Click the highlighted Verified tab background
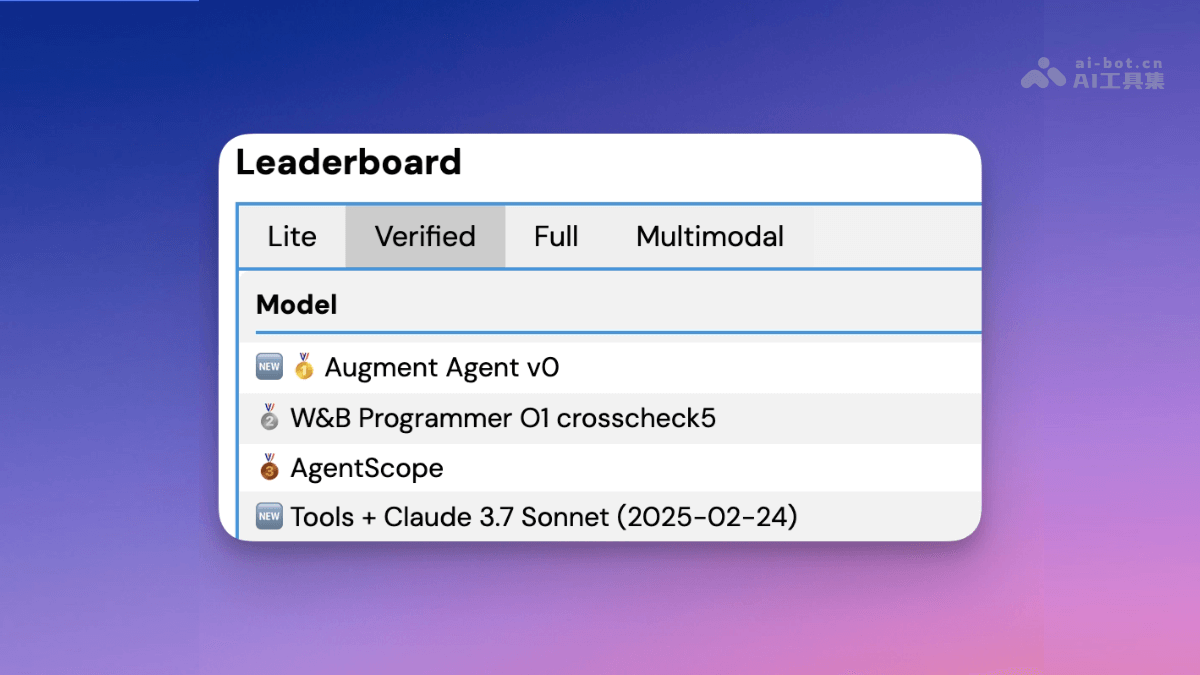The height and width of the screenshot is (675, 1200). 424,236
